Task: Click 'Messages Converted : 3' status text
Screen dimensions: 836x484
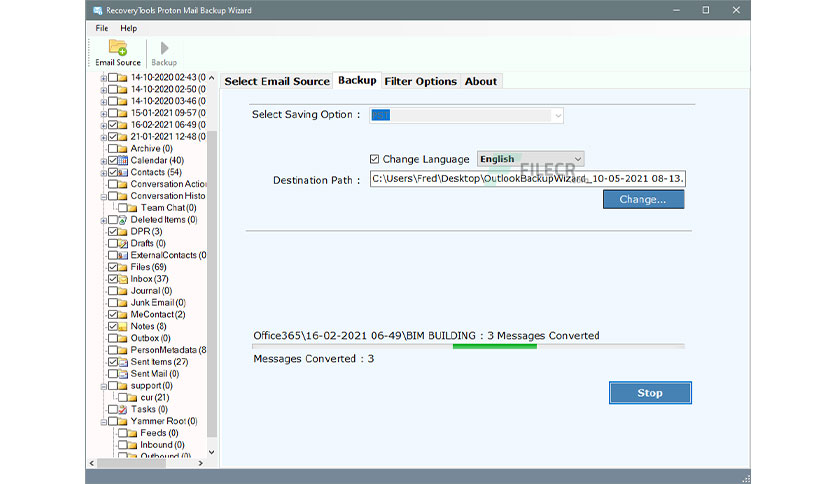Action: pos(314,359)
